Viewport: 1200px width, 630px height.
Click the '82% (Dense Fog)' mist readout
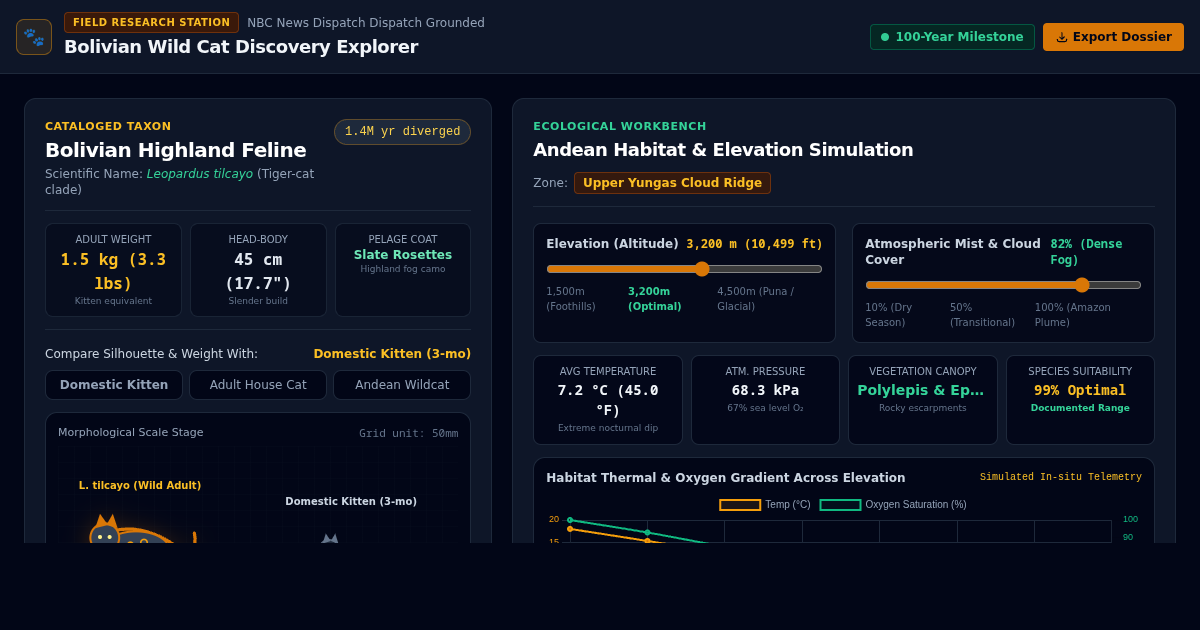tap(1086, 252)
